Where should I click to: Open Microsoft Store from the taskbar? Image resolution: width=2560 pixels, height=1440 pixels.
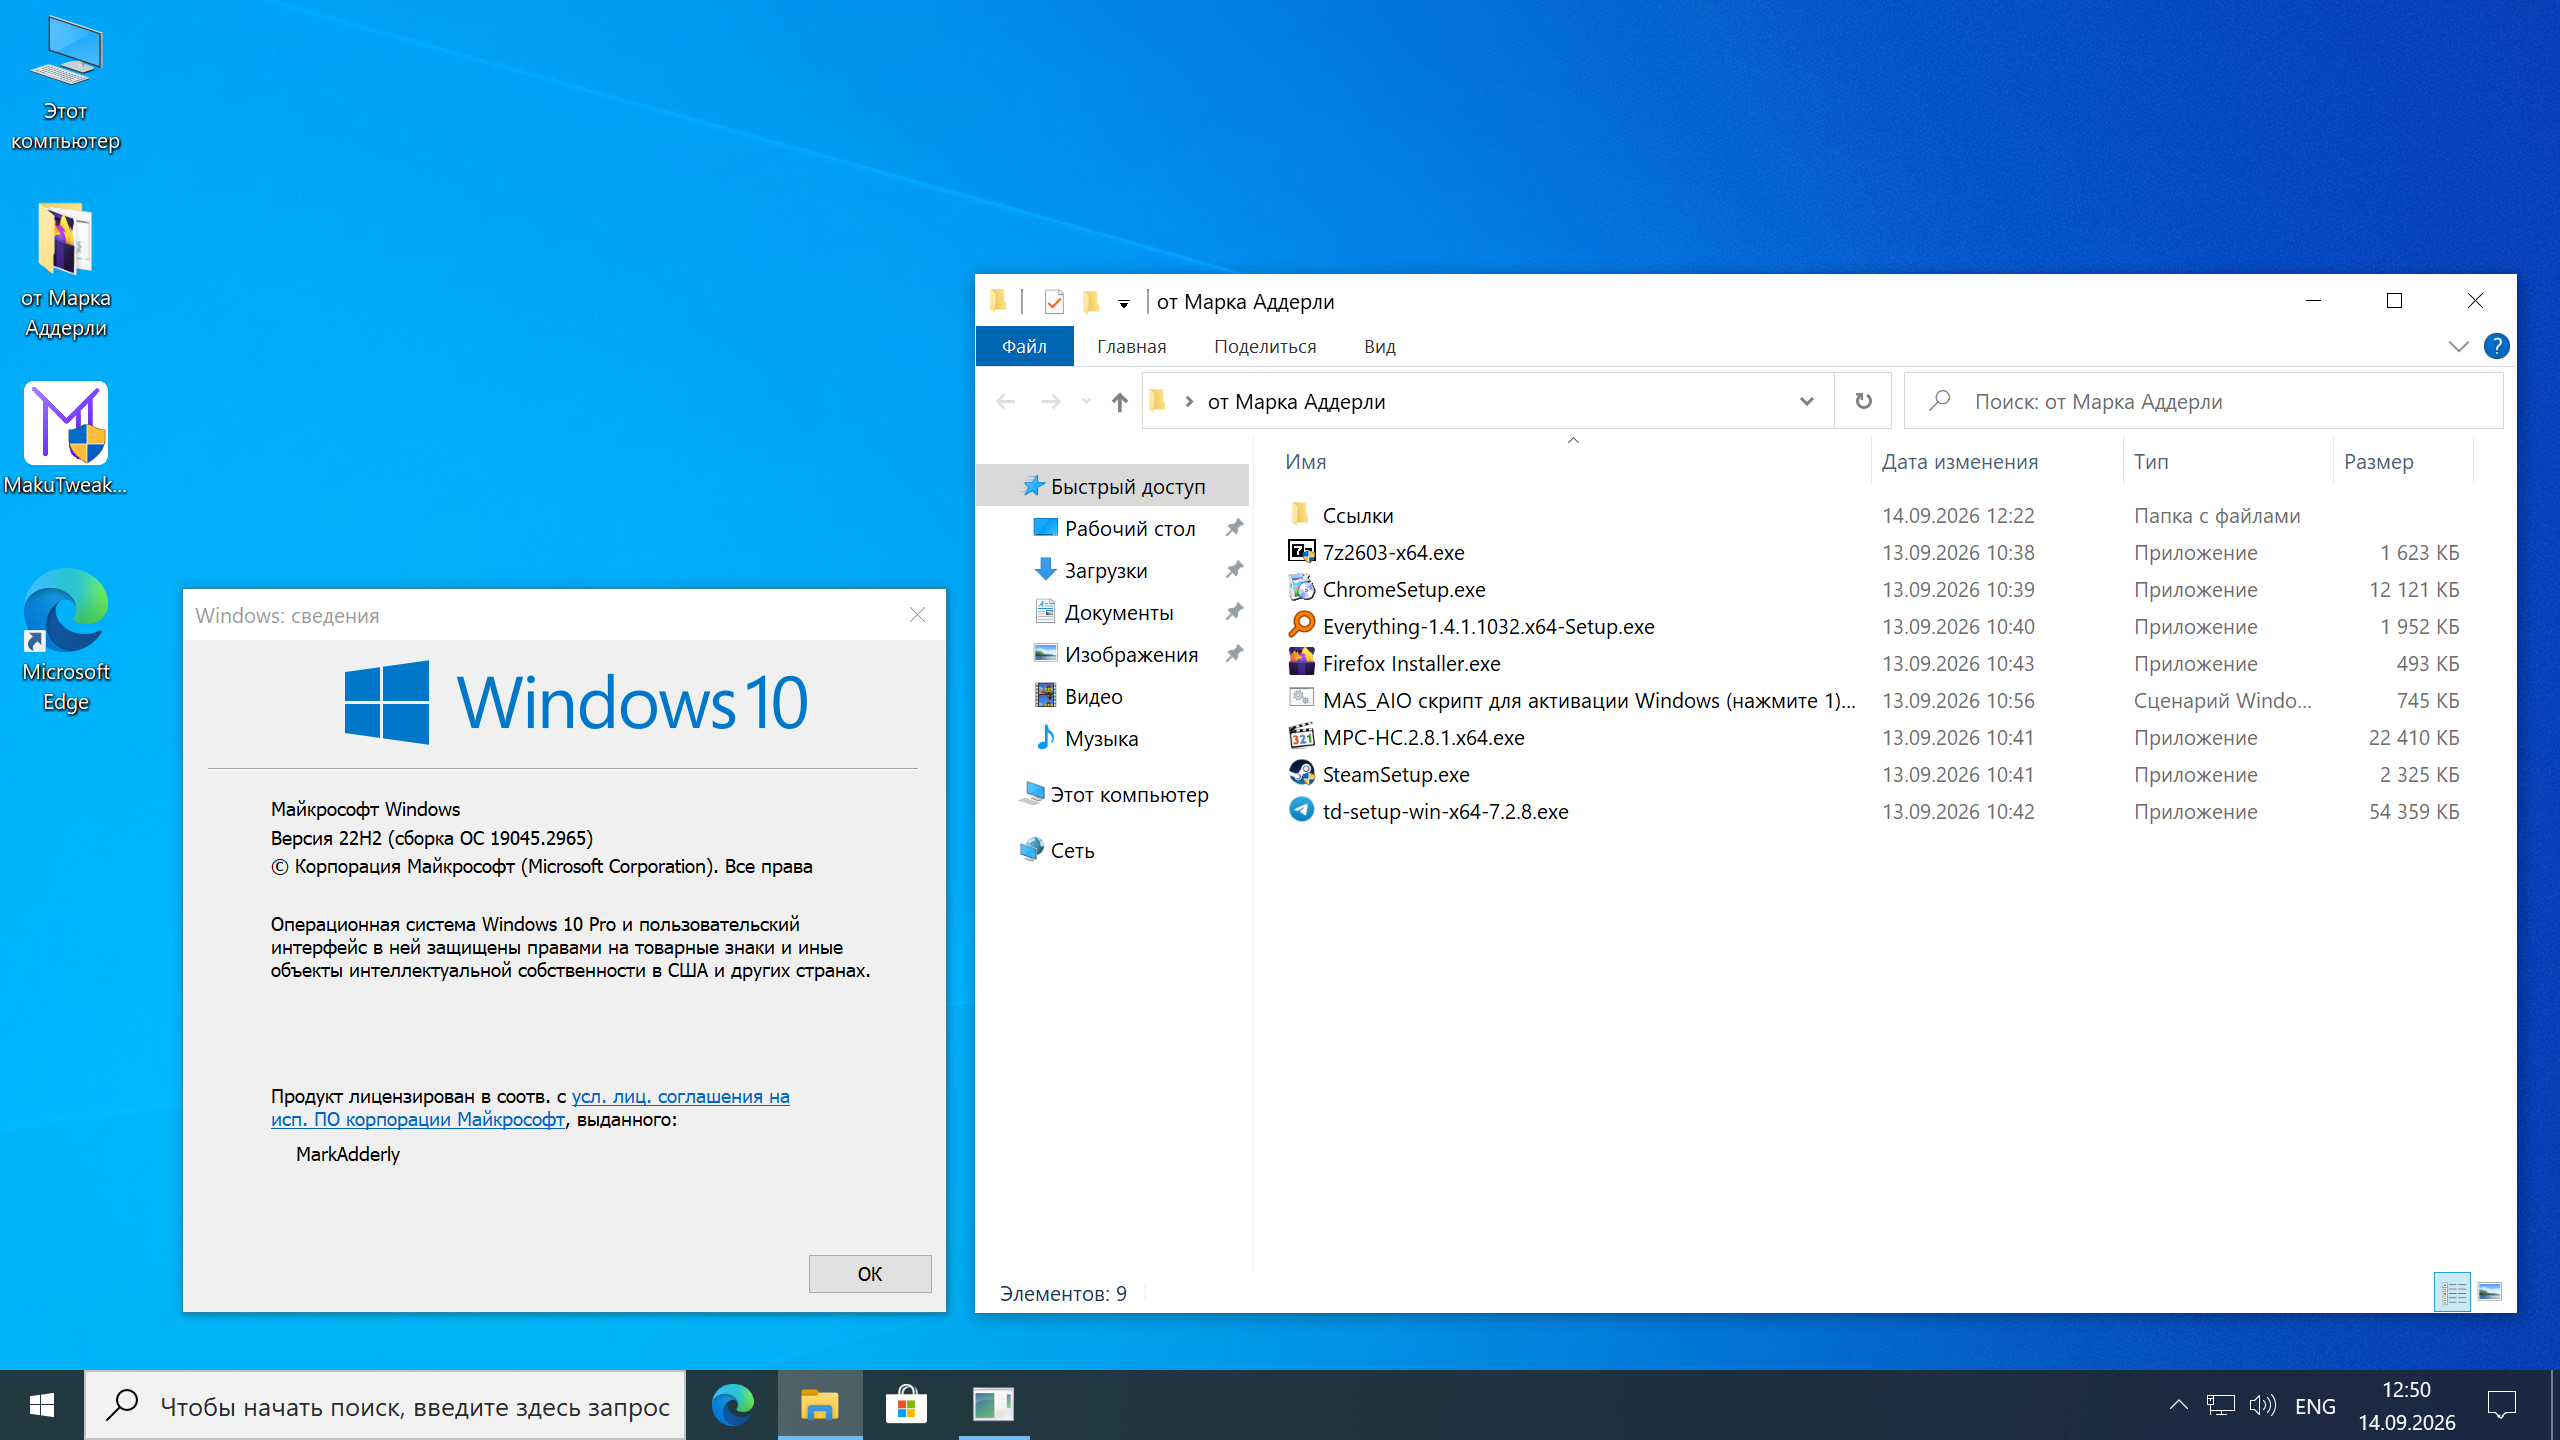906,1405
